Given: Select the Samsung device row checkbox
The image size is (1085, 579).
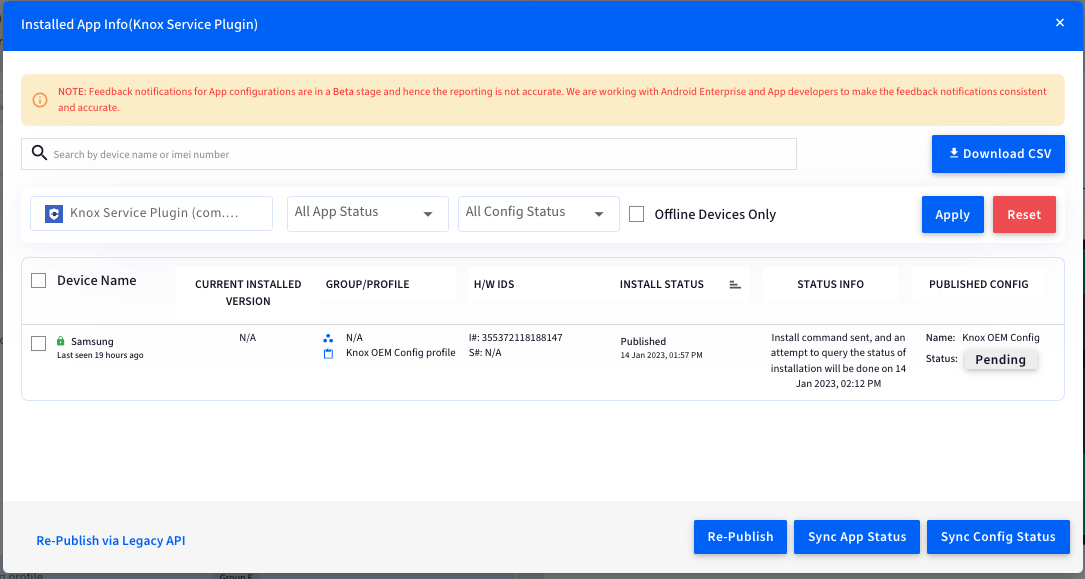Looking at the screenshot, I should (x=39, y=344).
